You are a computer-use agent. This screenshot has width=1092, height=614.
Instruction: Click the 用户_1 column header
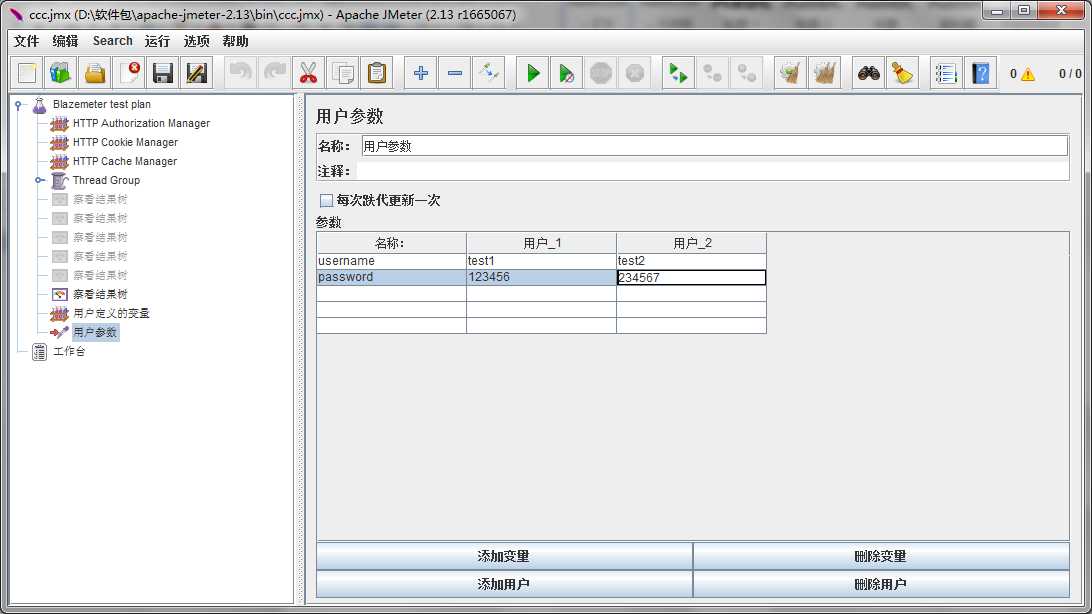[x=541, y=243]
